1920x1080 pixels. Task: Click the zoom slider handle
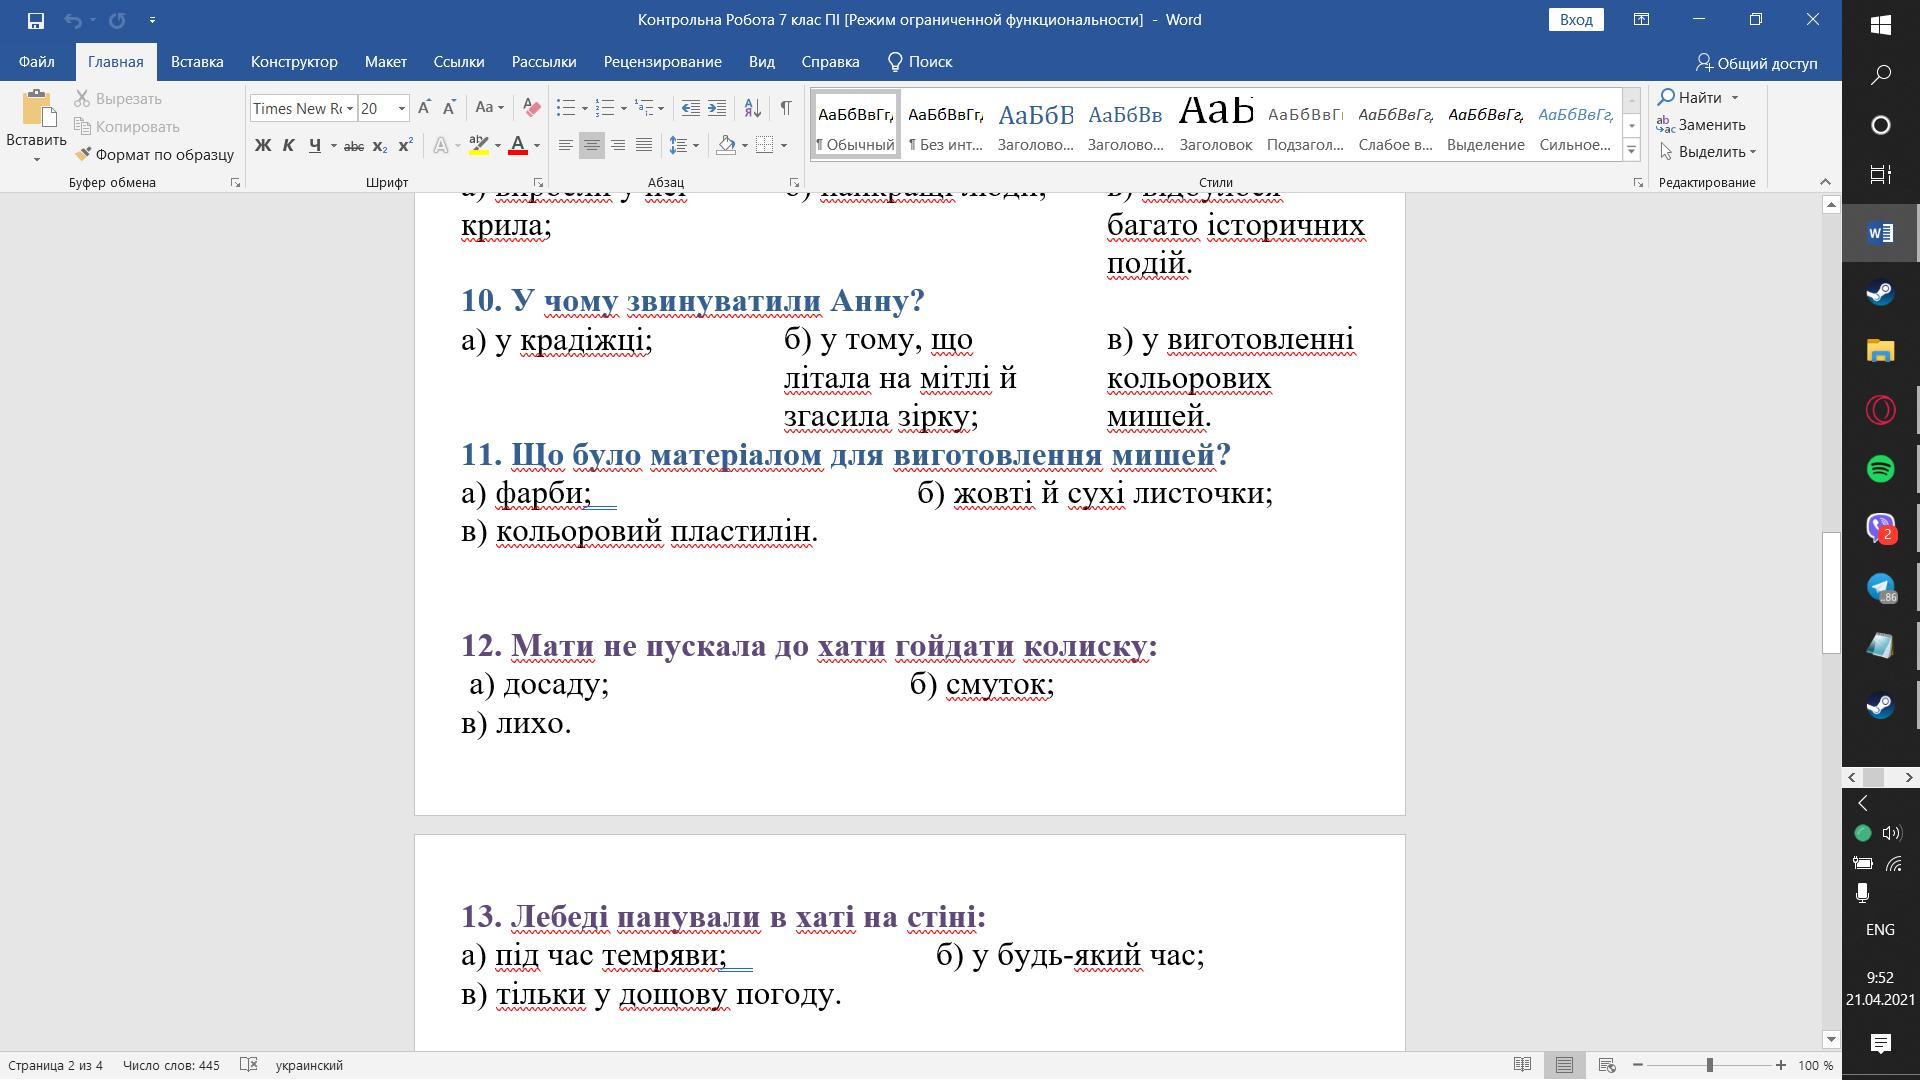point(1710,1065)
